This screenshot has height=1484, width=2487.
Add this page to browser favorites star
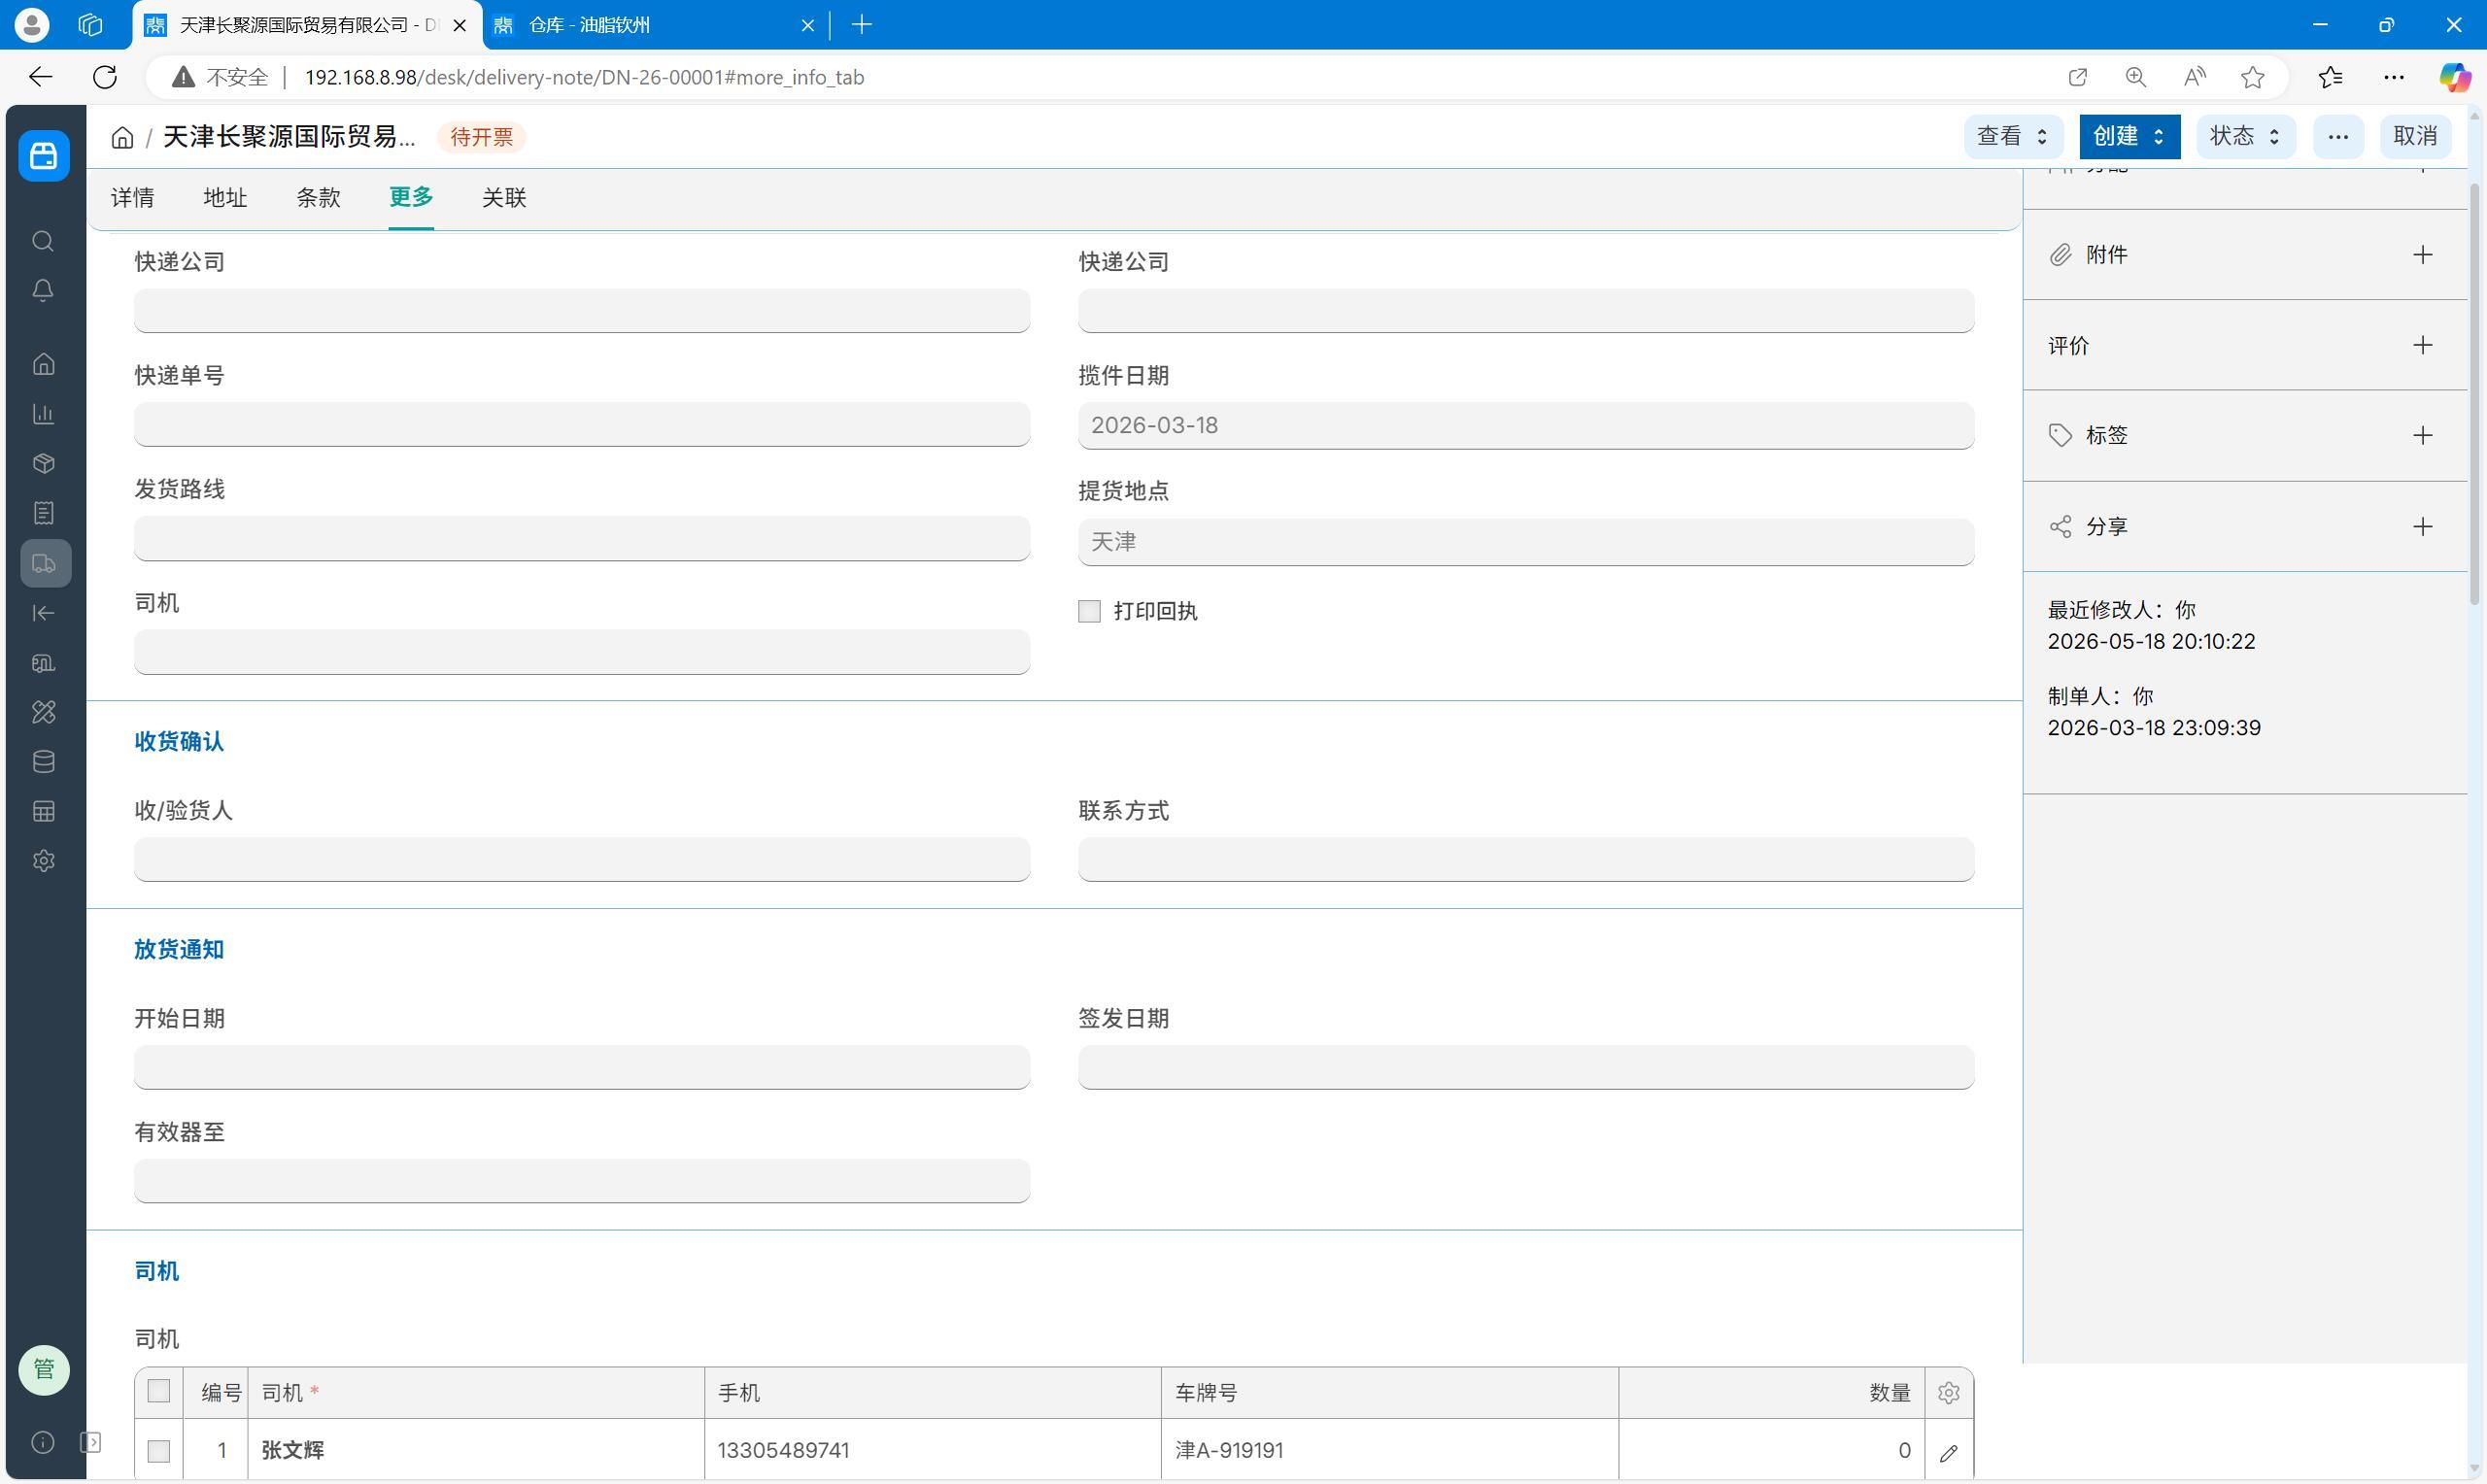(x=2252, y=77)
